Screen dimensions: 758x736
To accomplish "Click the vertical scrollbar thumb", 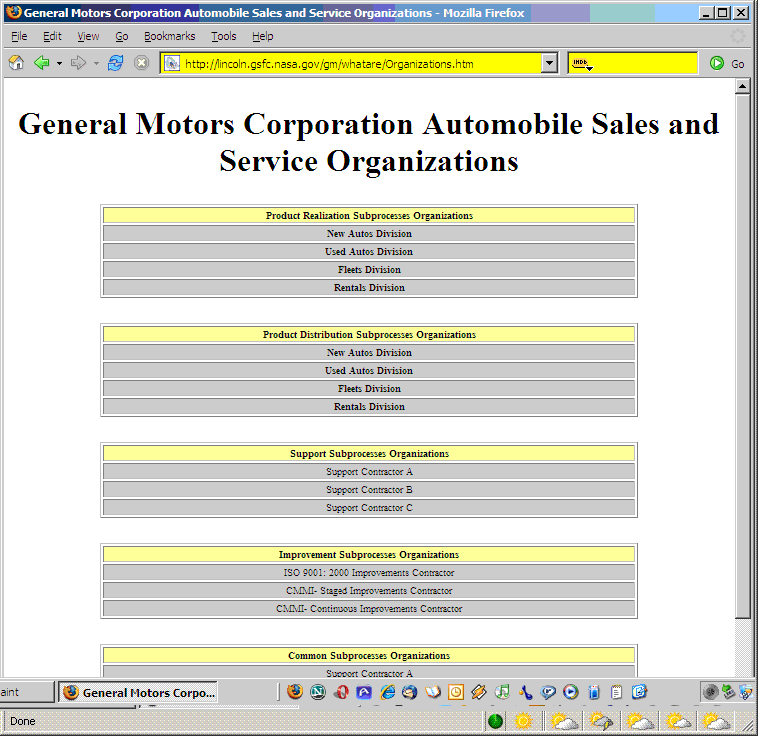I will tap(742, 356).
